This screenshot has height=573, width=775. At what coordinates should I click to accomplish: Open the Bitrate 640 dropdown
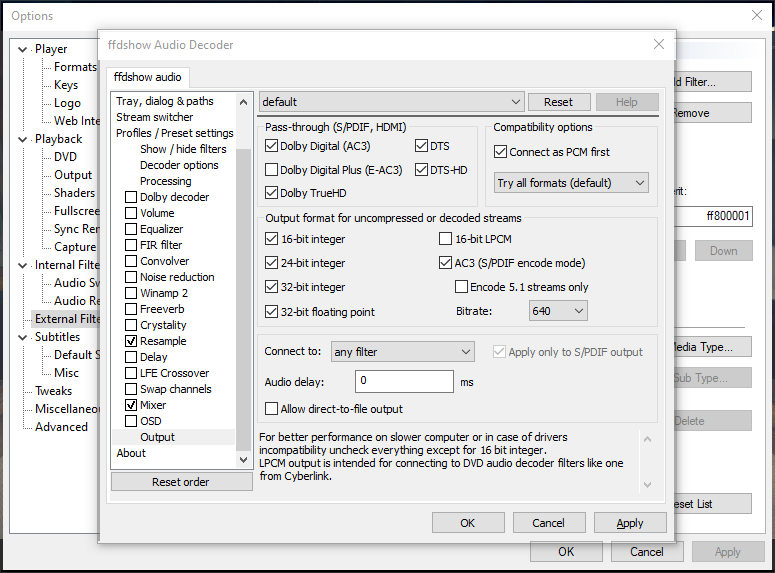pyautogui.click(x=558, y=311)
